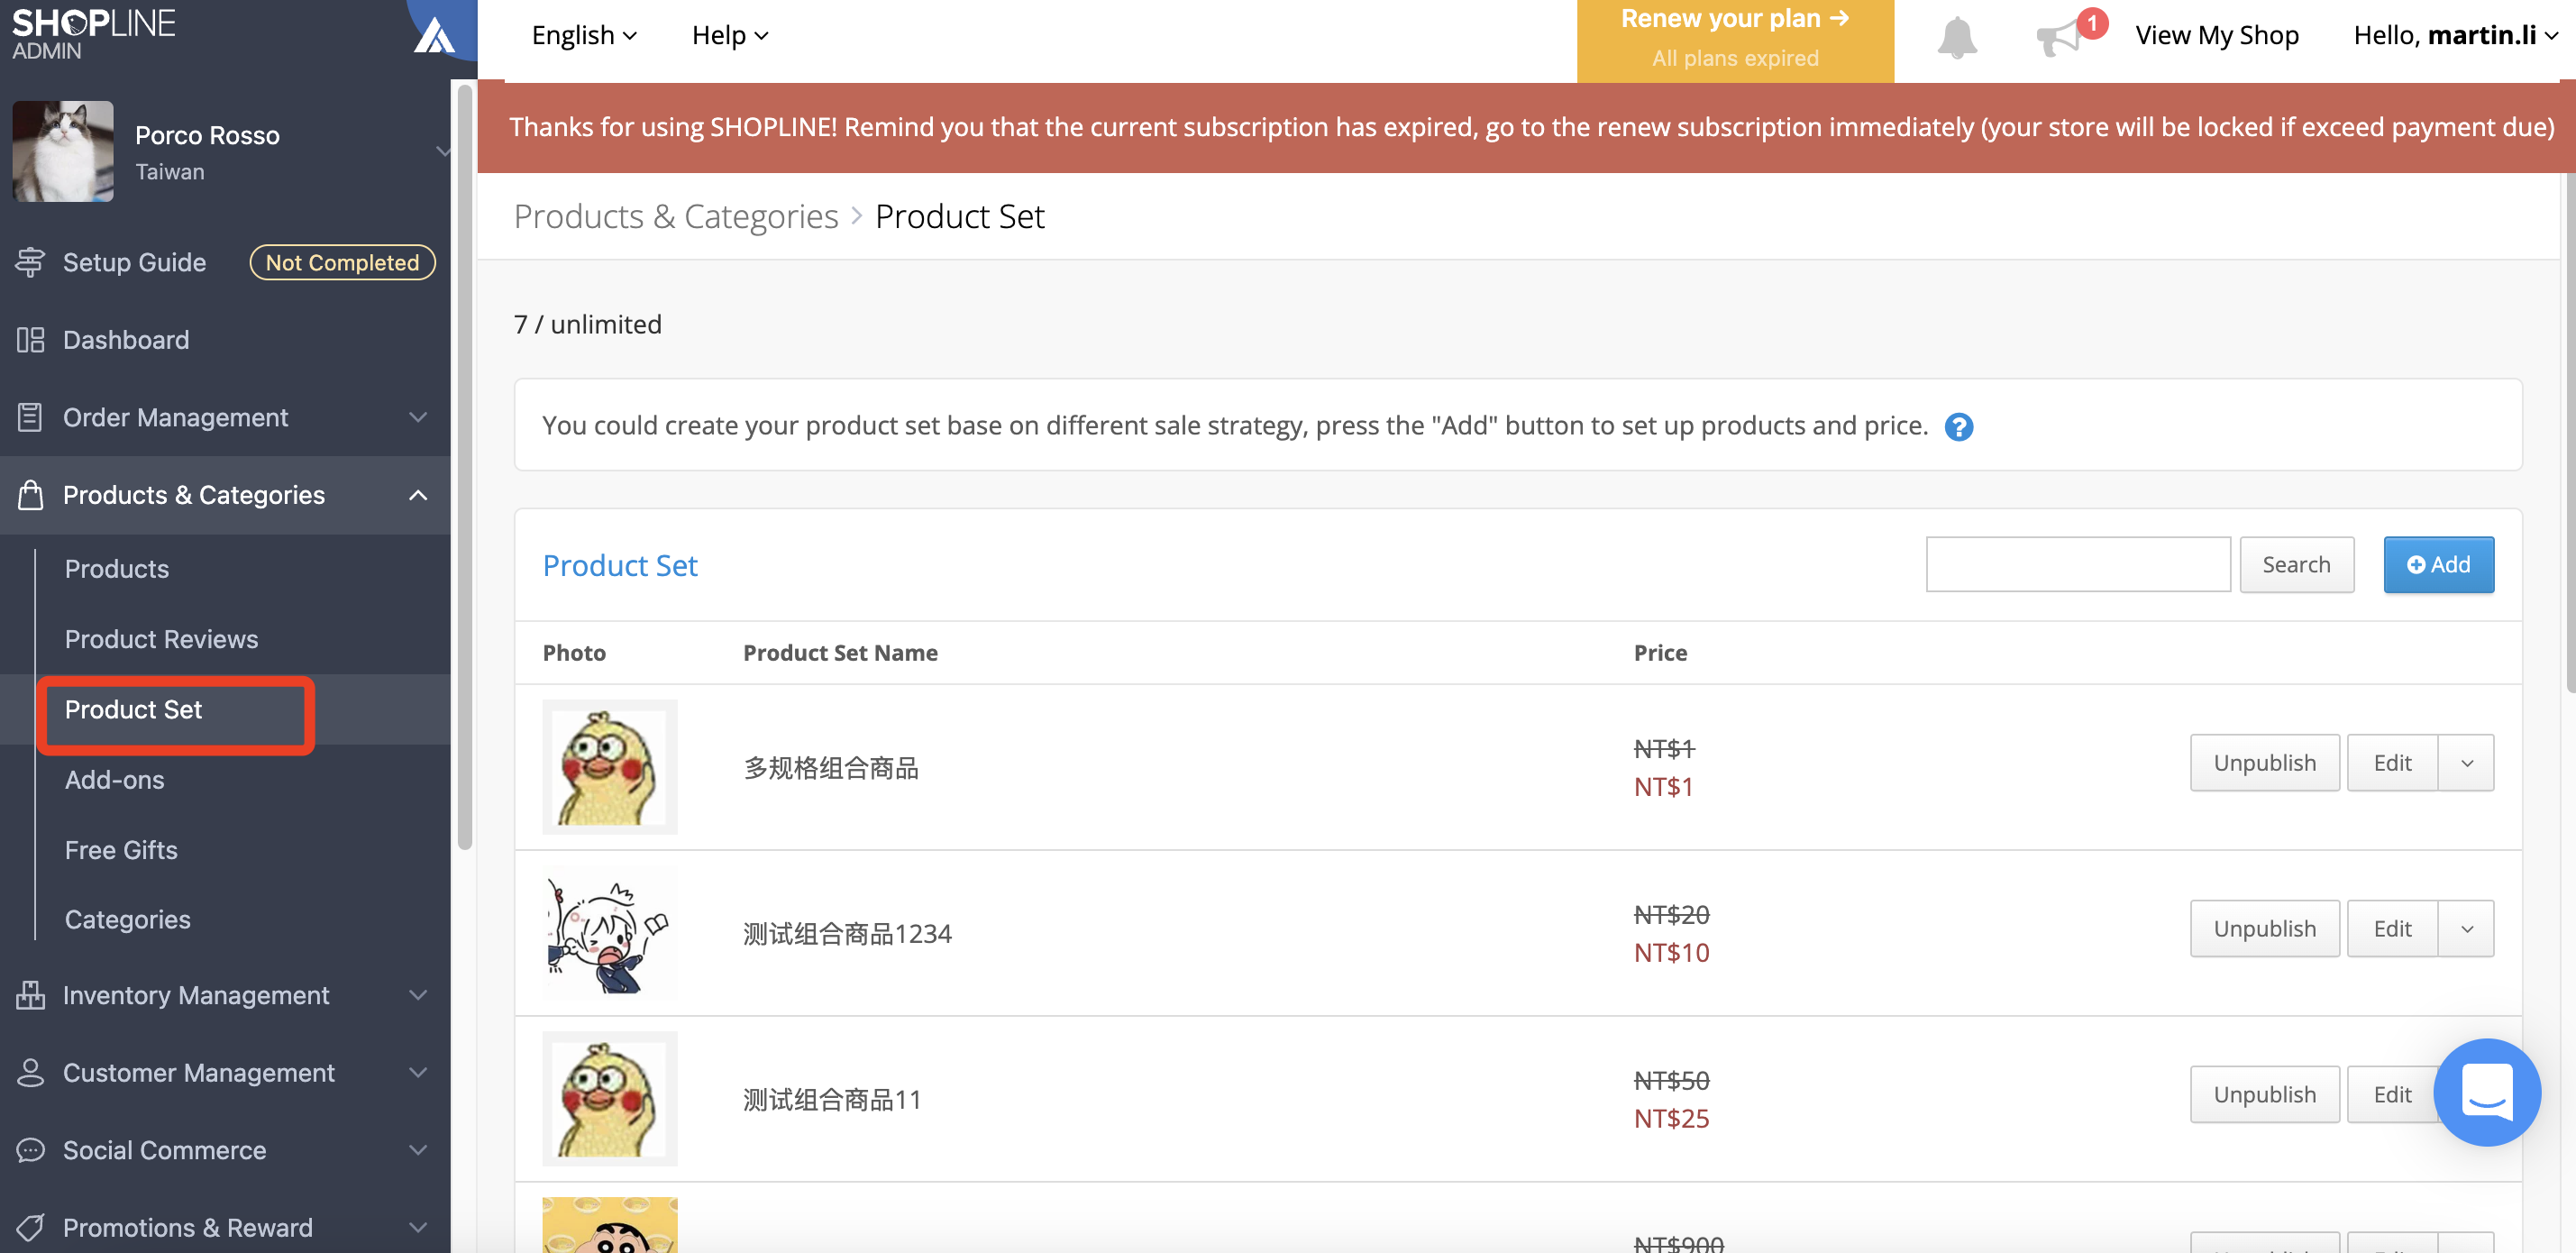This screenshot has width=2576, height=1253.
Task: Collapse Products & Categories menu
Action: (418, 495)
